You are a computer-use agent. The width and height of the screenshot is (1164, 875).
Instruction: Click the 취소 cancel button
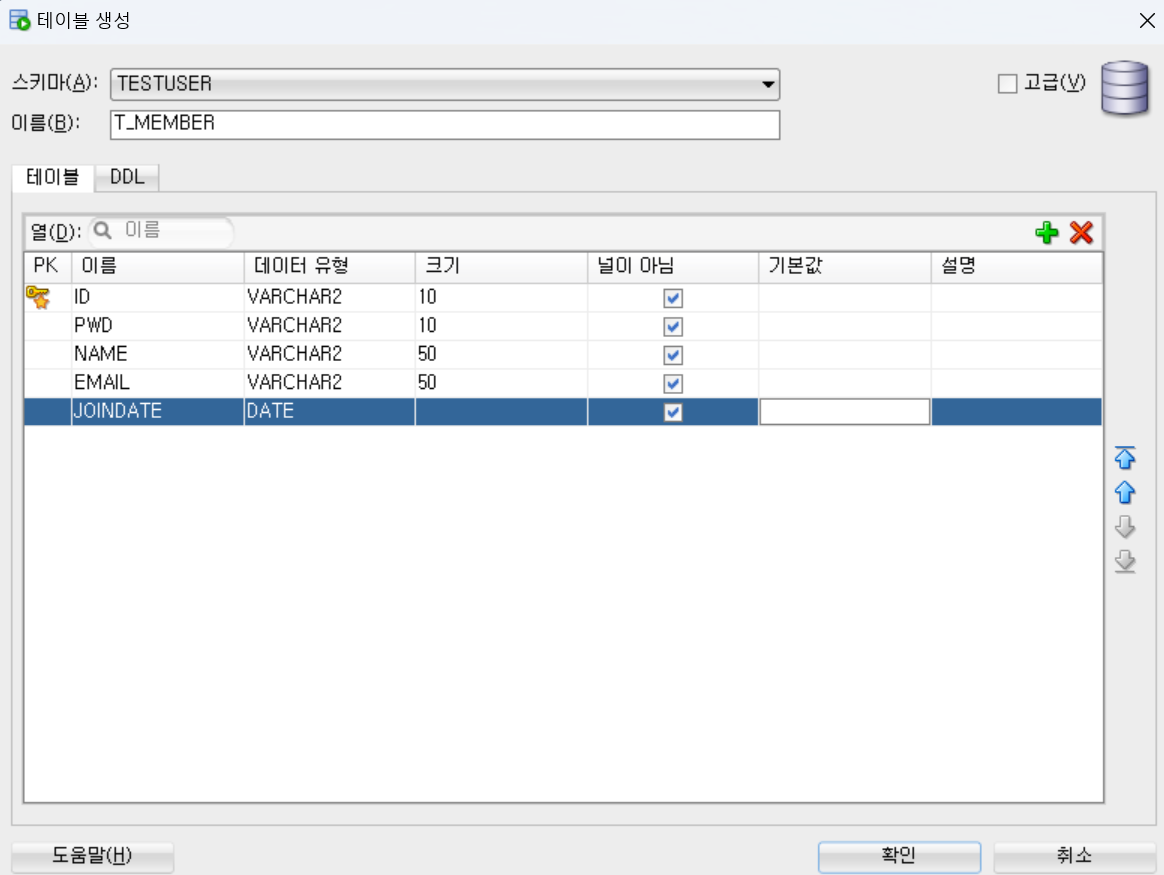coord(1074,856)
